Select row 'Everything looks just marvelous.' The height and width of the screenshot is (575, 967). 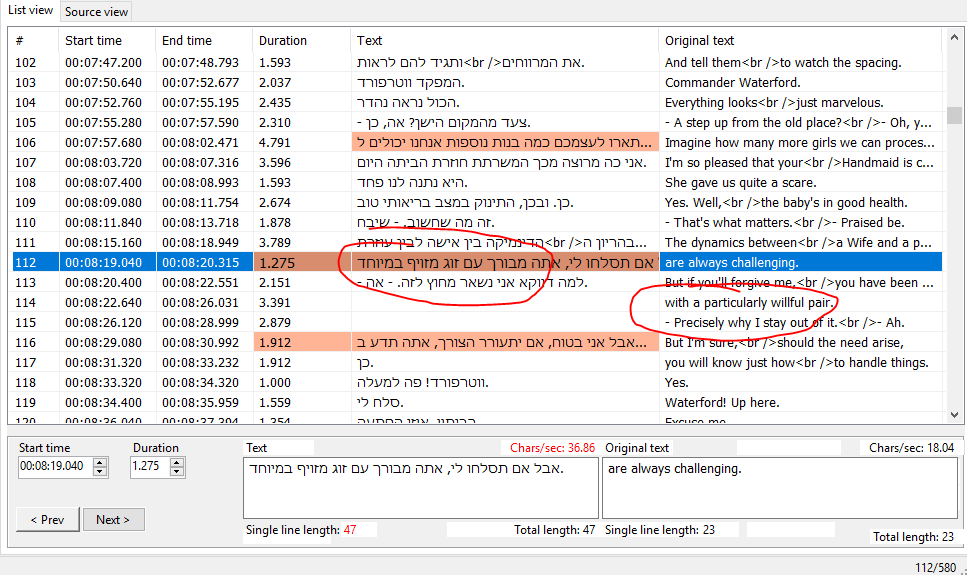[477, 102]
